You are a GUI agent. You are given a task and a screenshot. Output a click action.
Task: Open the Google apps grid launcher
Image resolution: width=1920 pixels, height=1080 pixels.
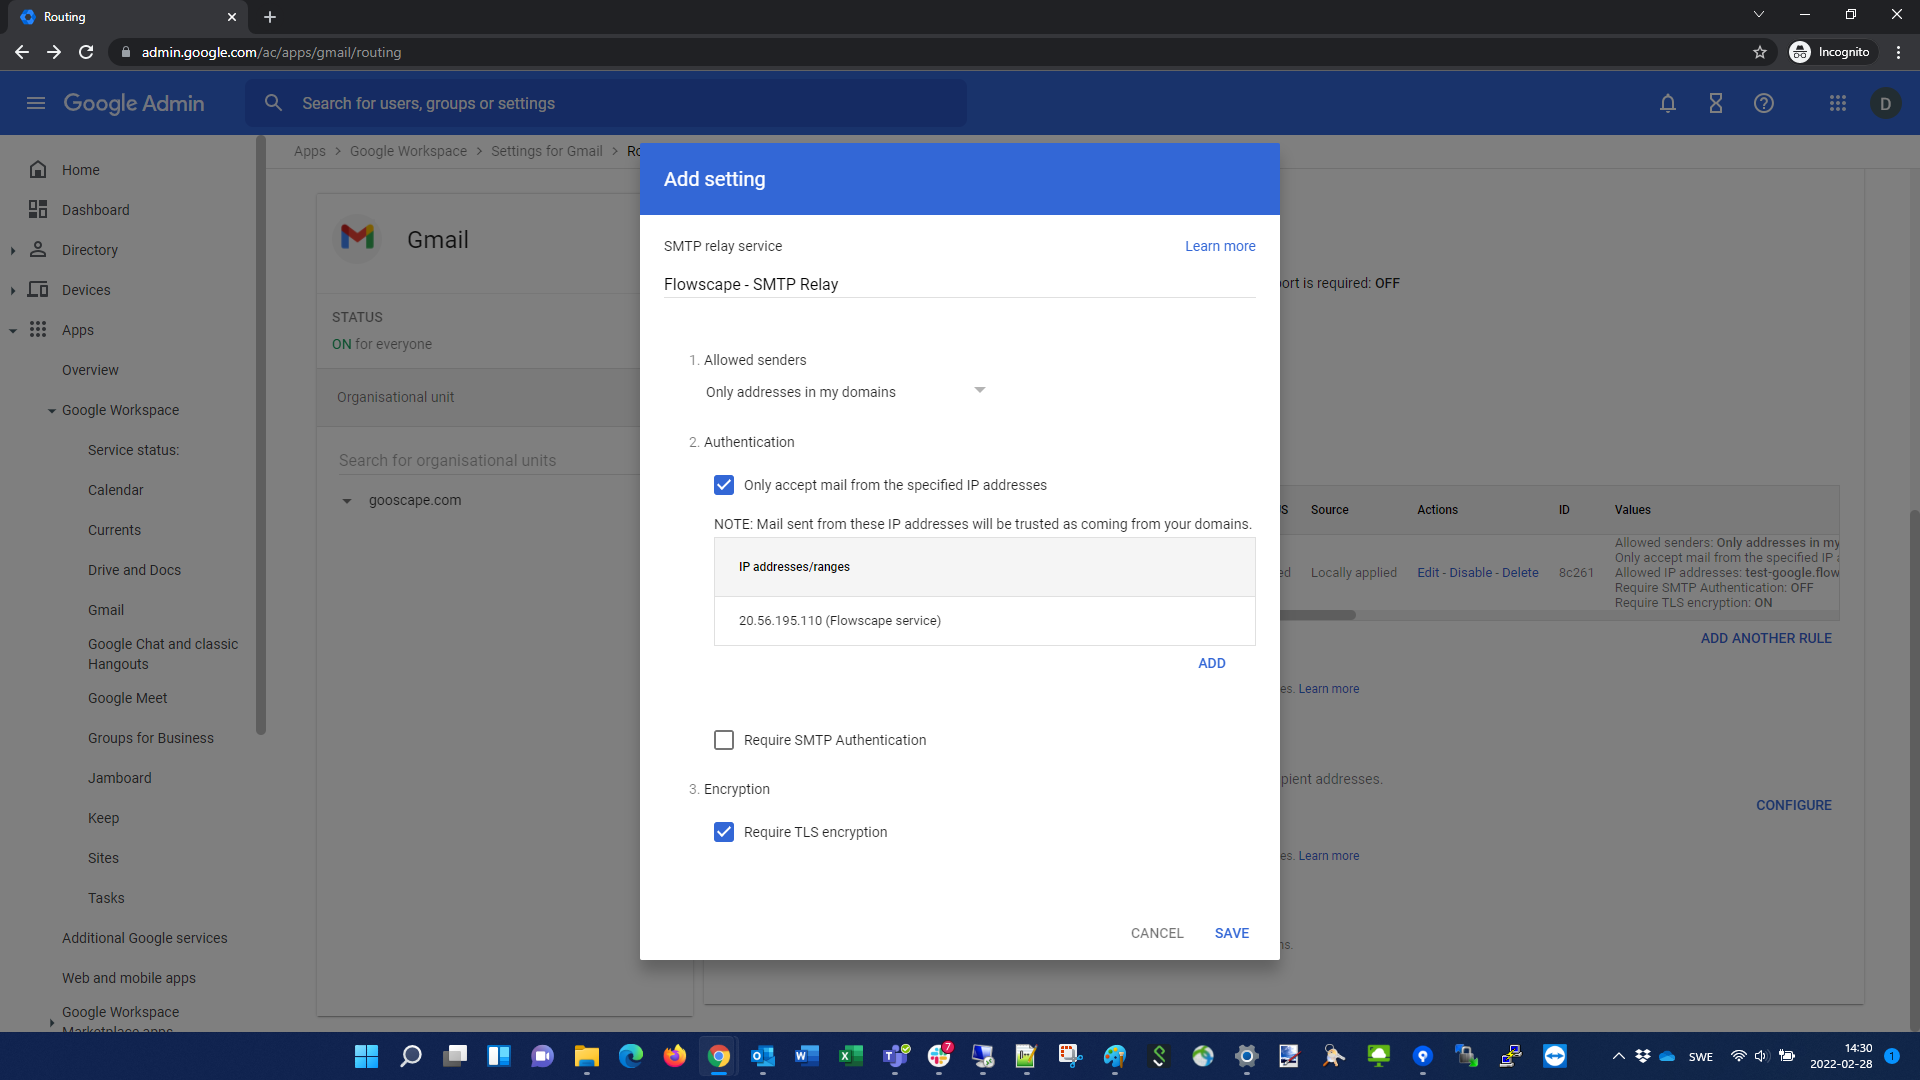click(1838, 103)
